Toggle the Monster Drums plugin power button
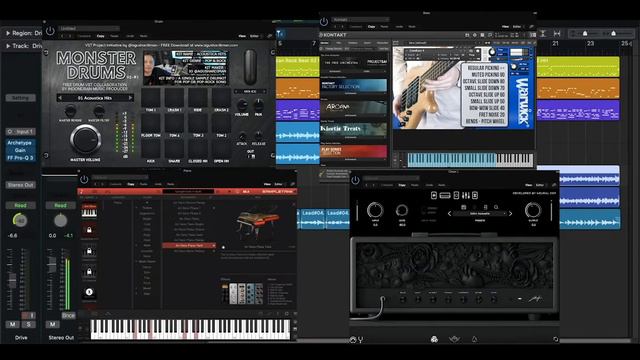 (x=50, y=31)
